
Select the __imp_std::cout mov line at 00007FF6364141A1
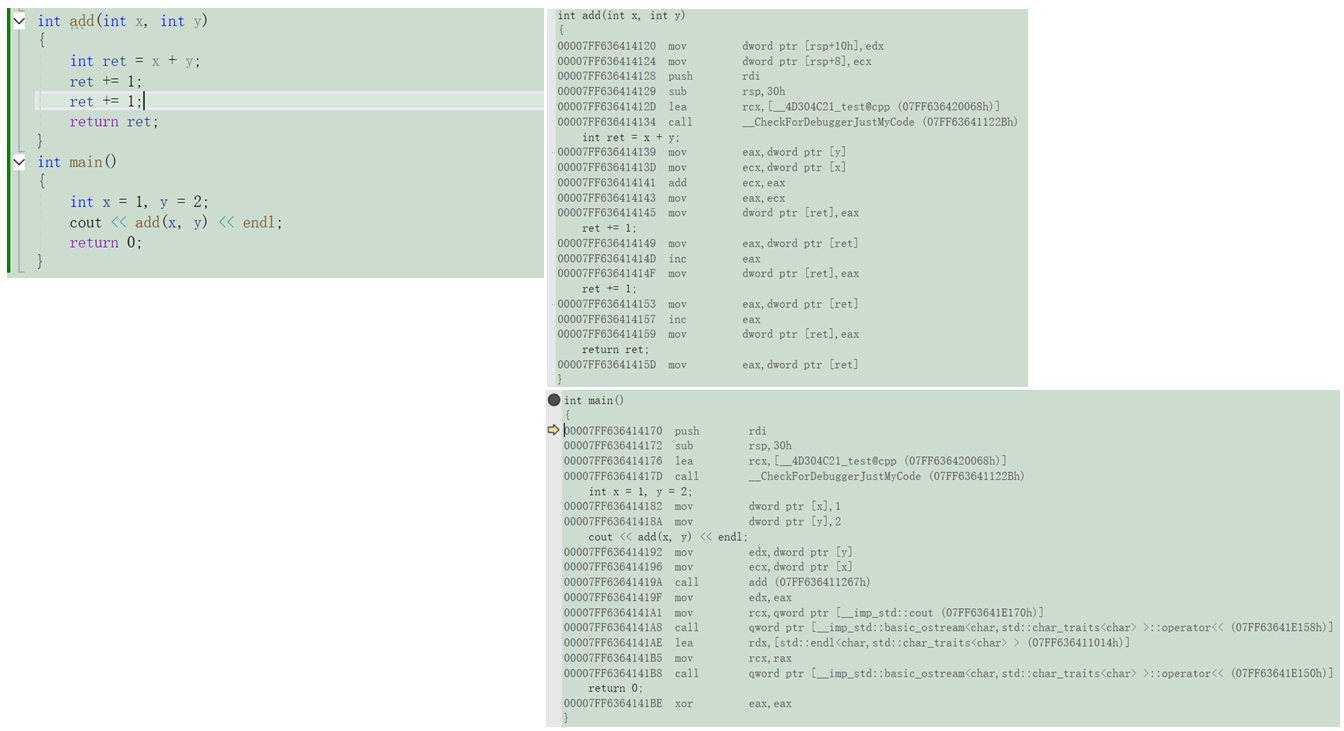pyautogui.click(x=804, y=613)
